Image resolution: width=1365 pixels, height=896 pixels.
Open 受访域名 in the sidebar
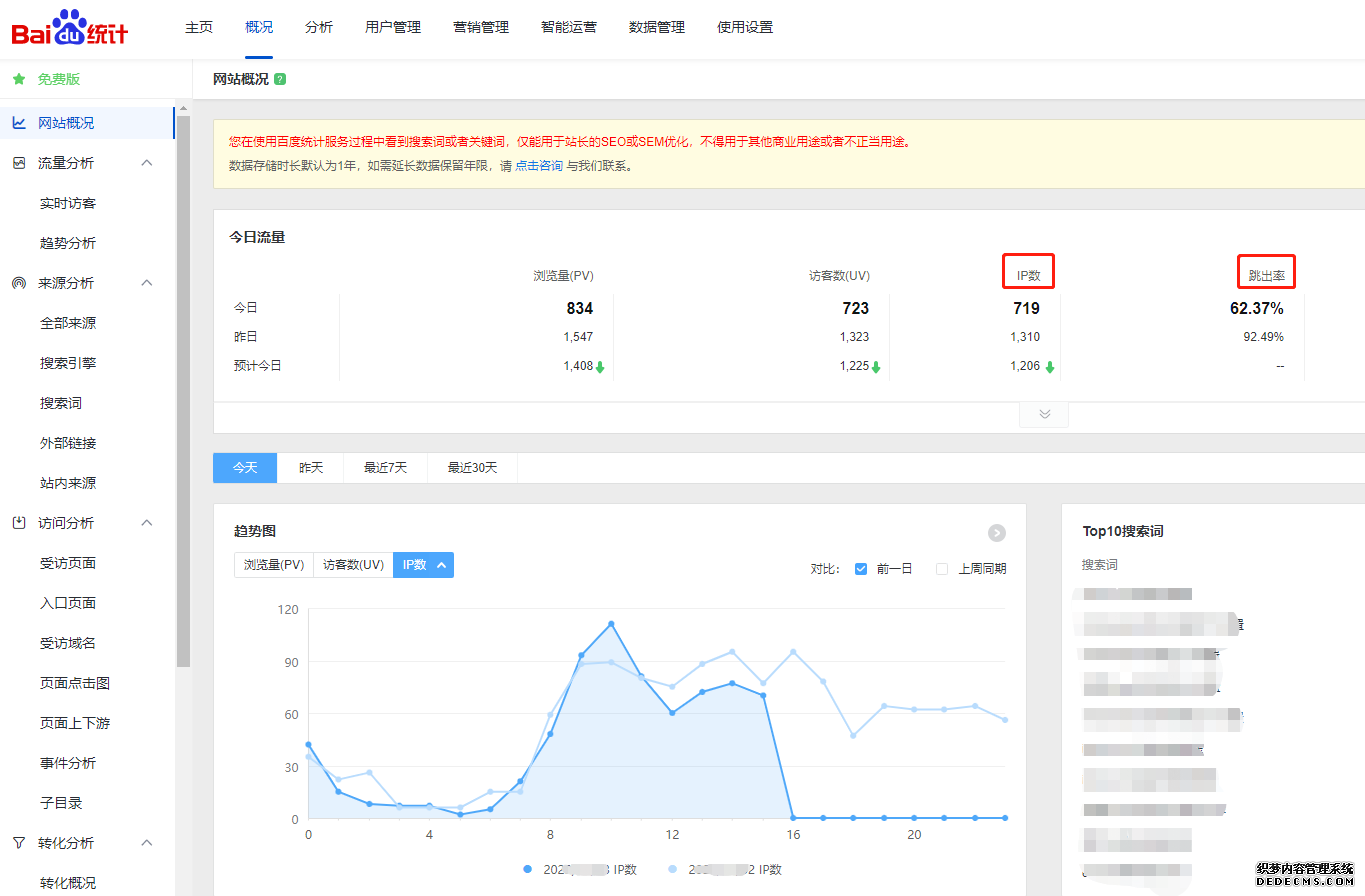point(68,643)
